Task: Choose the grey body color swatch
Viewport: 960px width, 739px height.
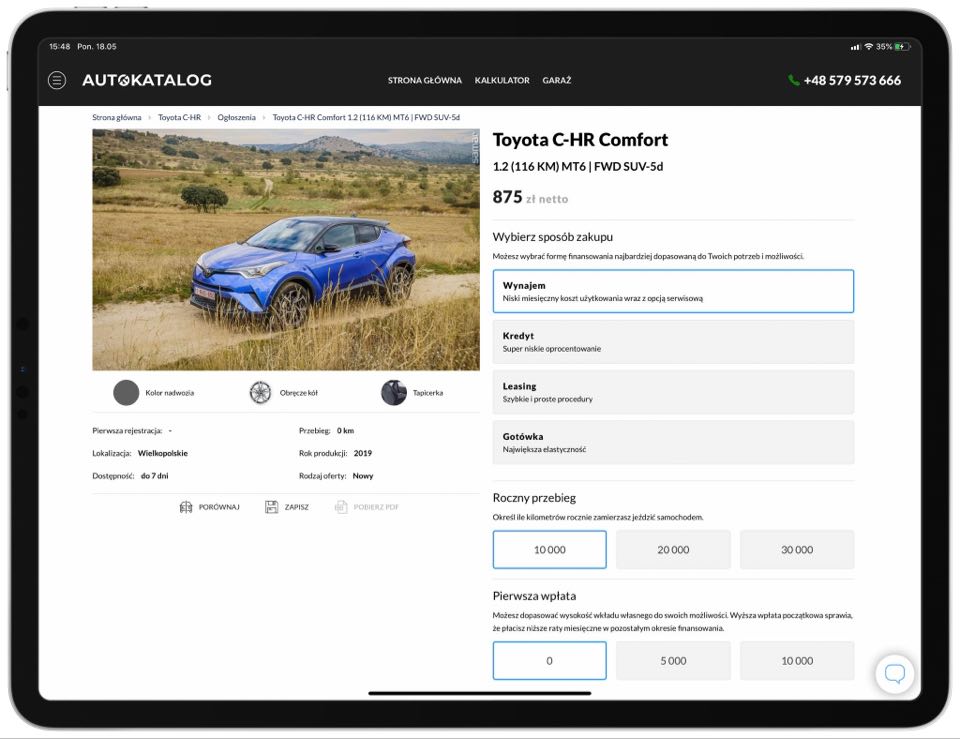Action: [126, 392]
